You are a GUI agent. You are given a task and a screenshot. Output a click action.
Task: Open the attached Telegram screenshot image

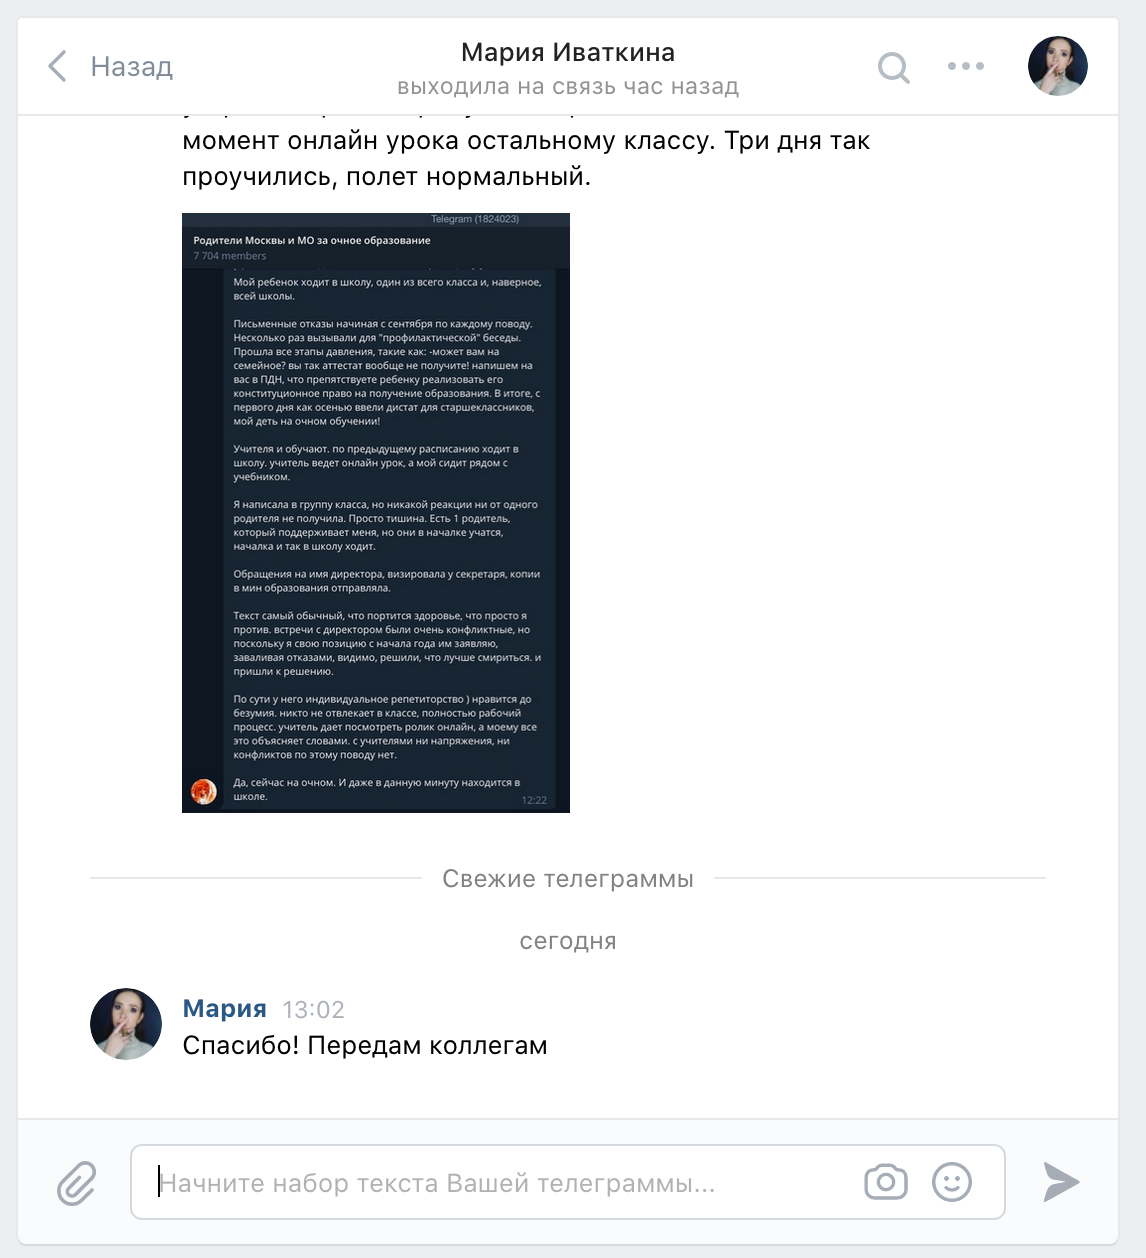pos(376,512)
